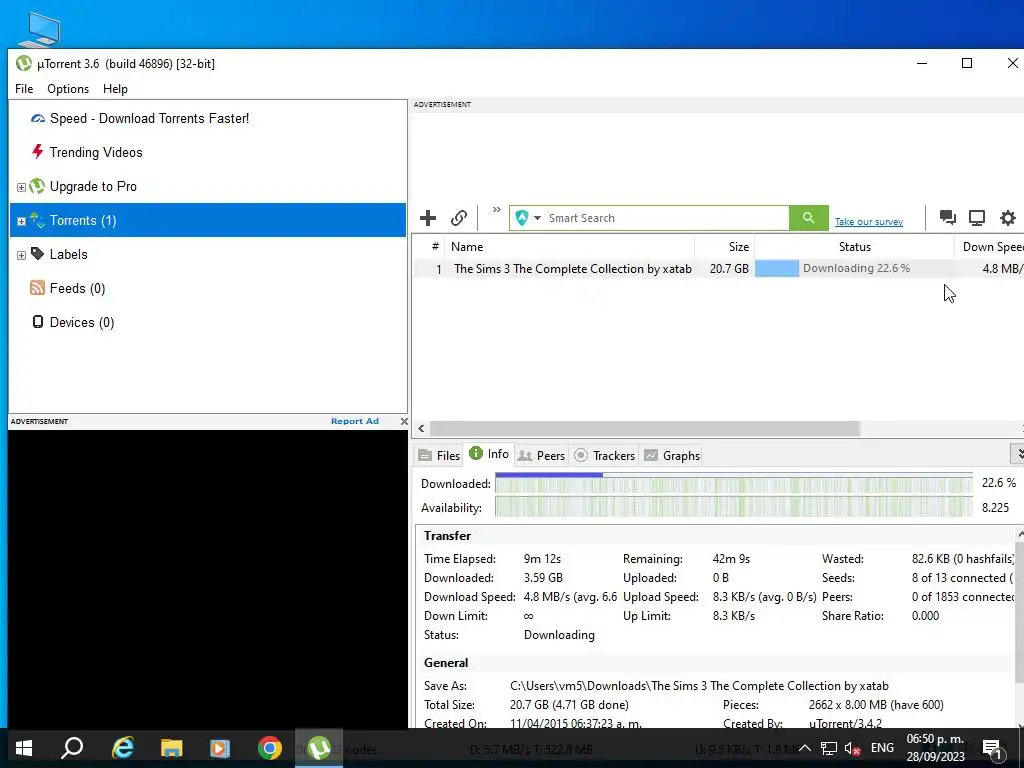Viewport: 1024px width, 768px height.
Task: Launch Google Chrome from taskbar
Action: pos(269,748)
